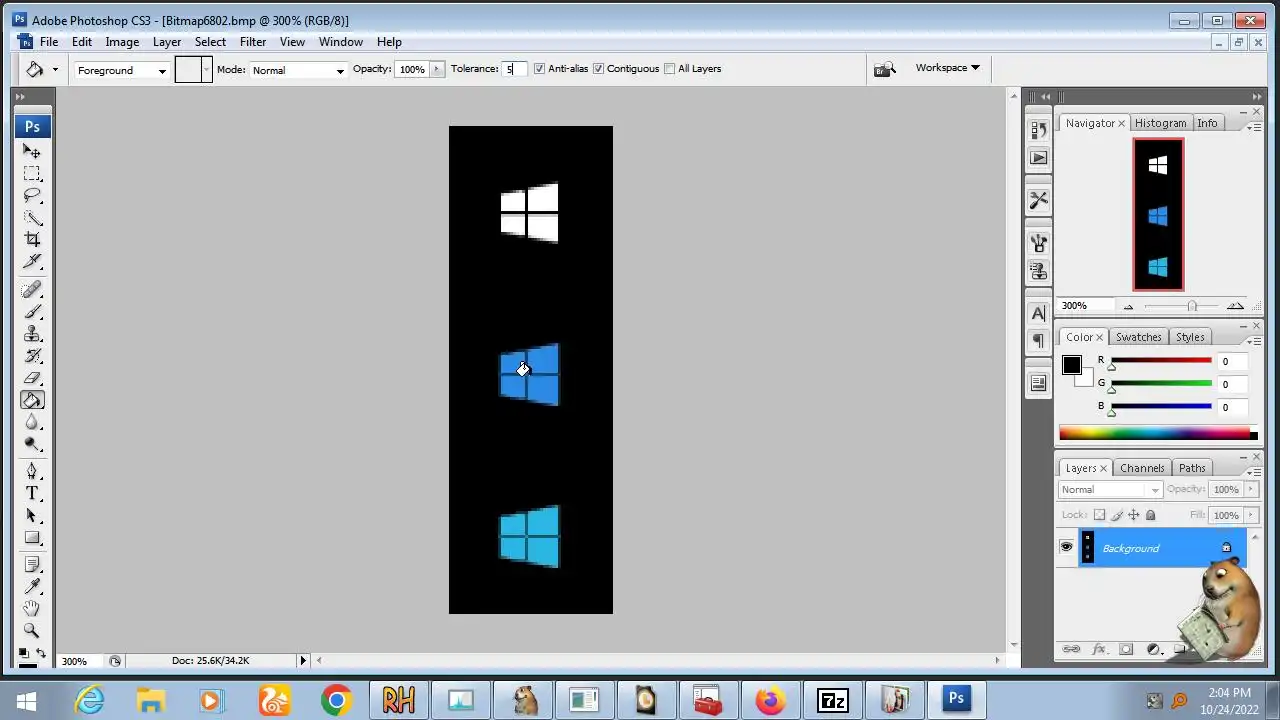Select the Hand tool
The image size is (1280, 720).
coord(32,608)
